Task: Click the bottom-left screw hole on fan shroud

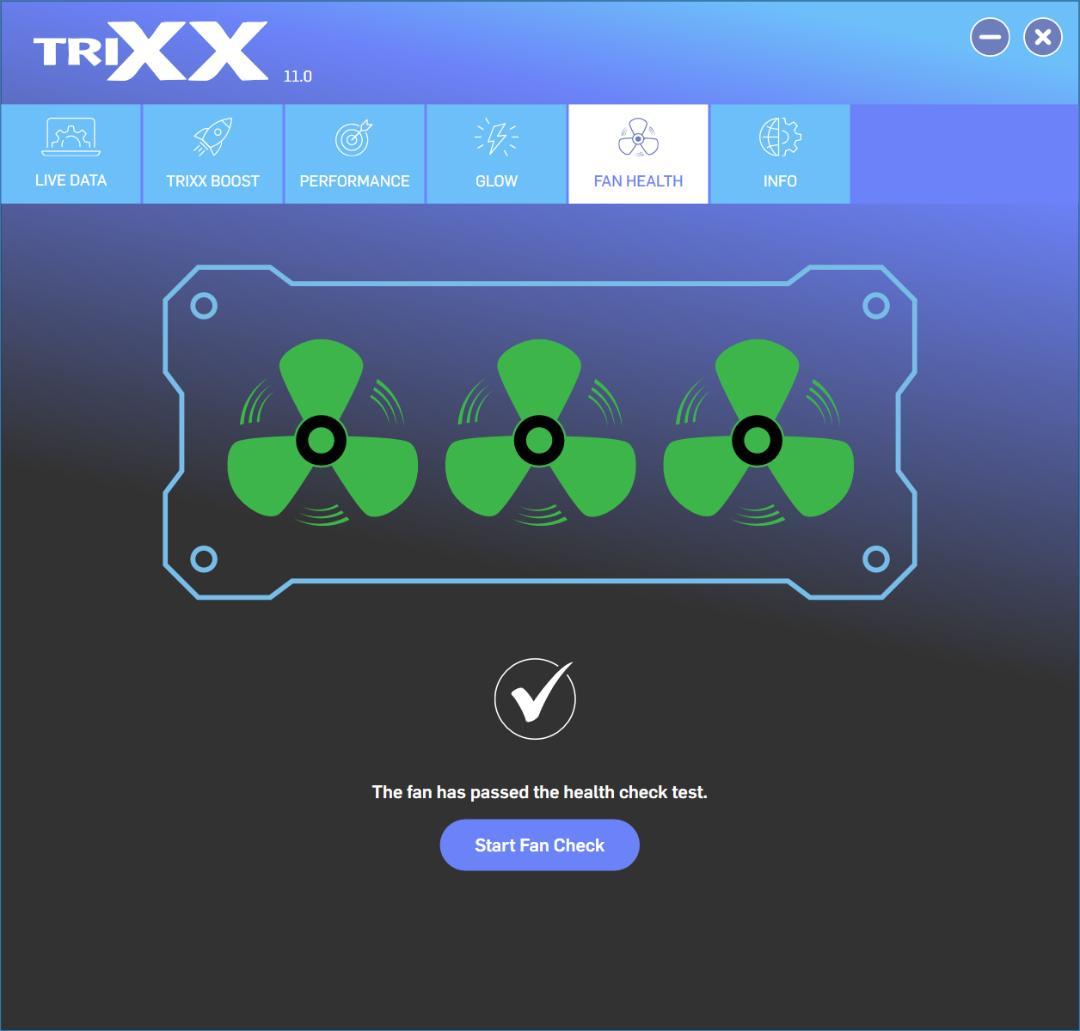Action: [204, 559]
